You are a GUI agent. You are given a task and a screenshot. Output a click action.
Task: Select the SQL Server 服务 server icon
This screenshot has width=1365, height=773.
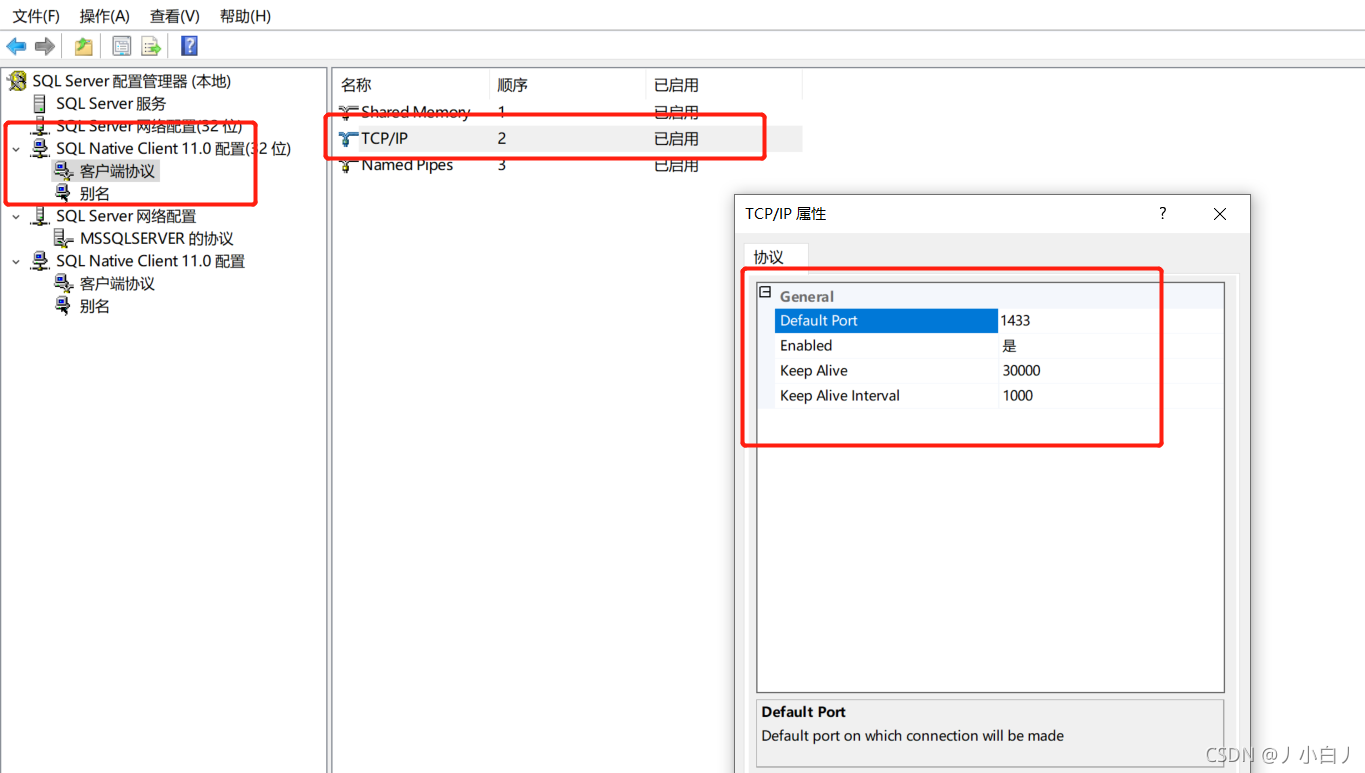click(x=40, y=104)
